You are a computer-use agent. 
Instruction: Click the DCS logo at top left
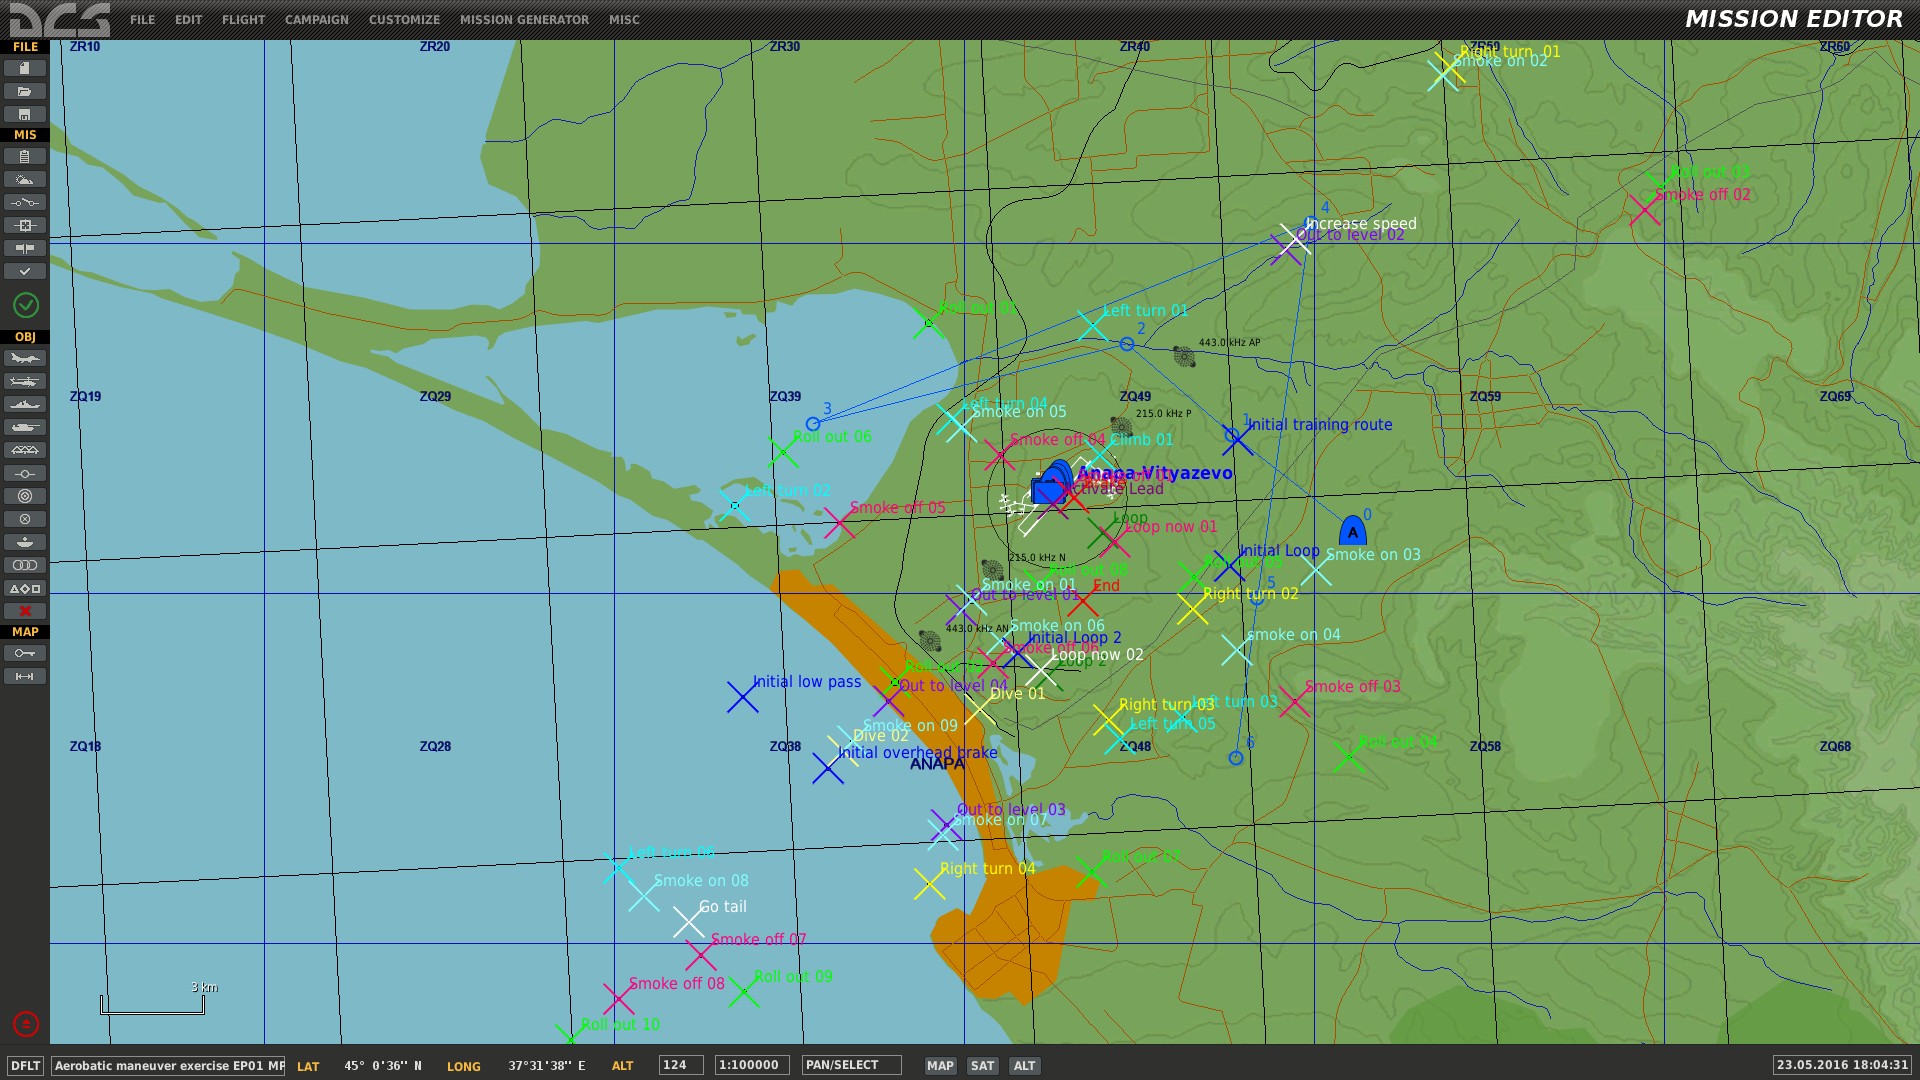click(60, 19)
